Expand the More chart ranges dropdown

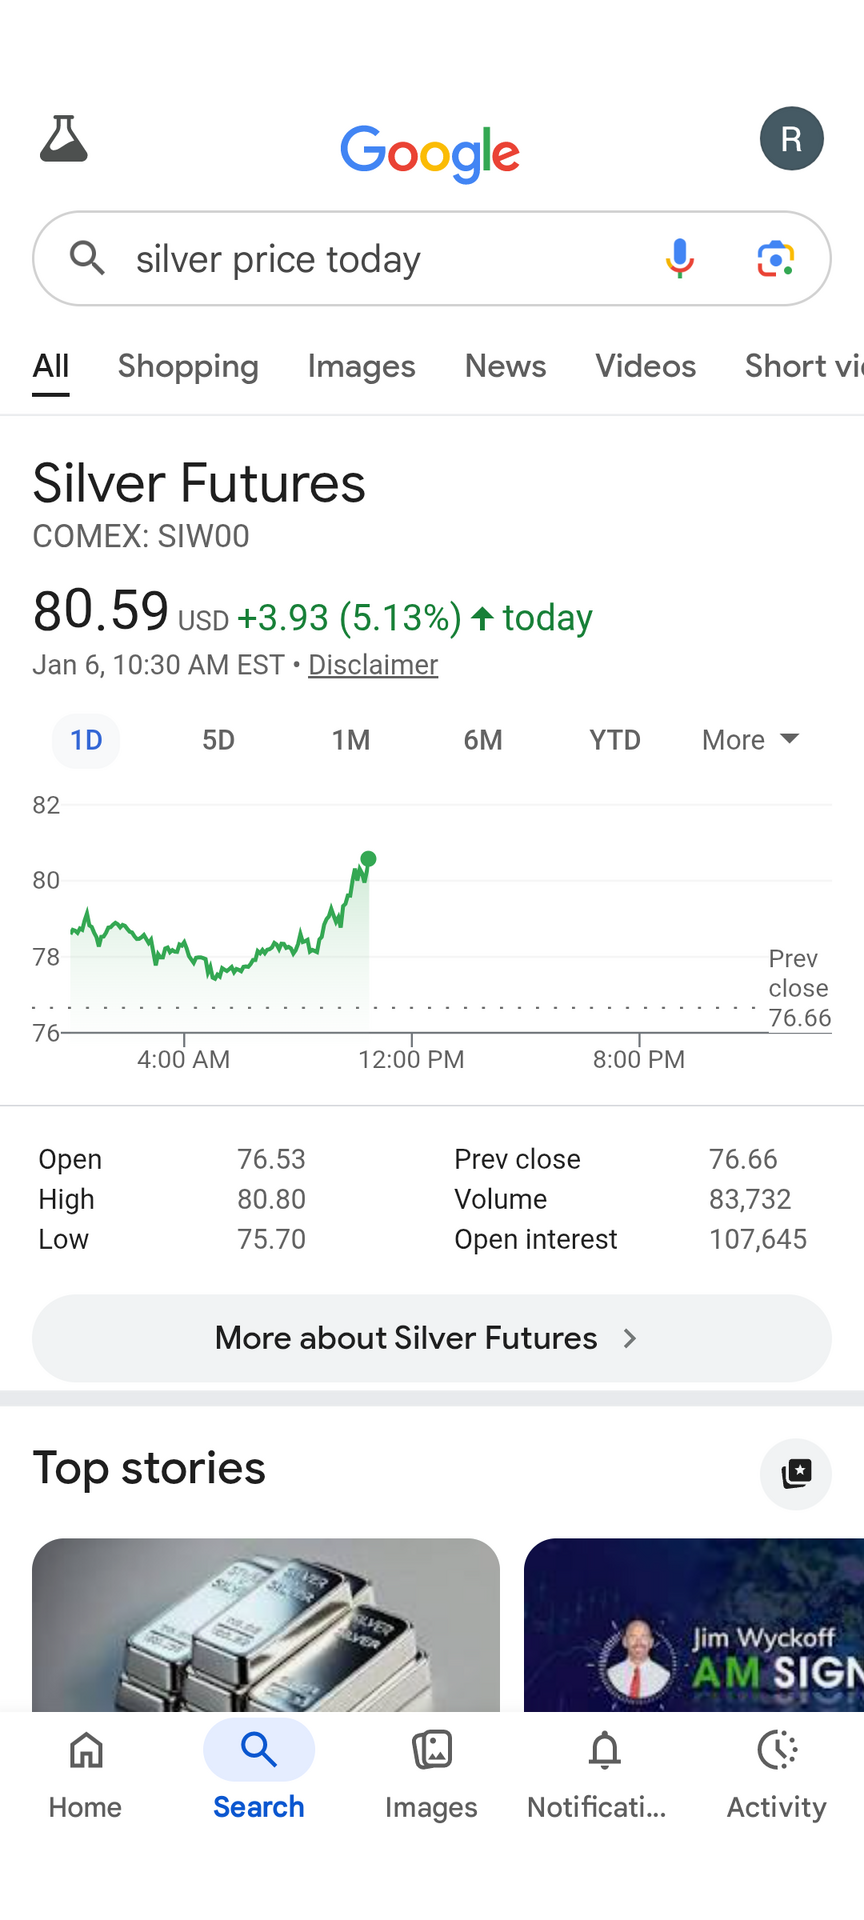click(x=750, y=740)
